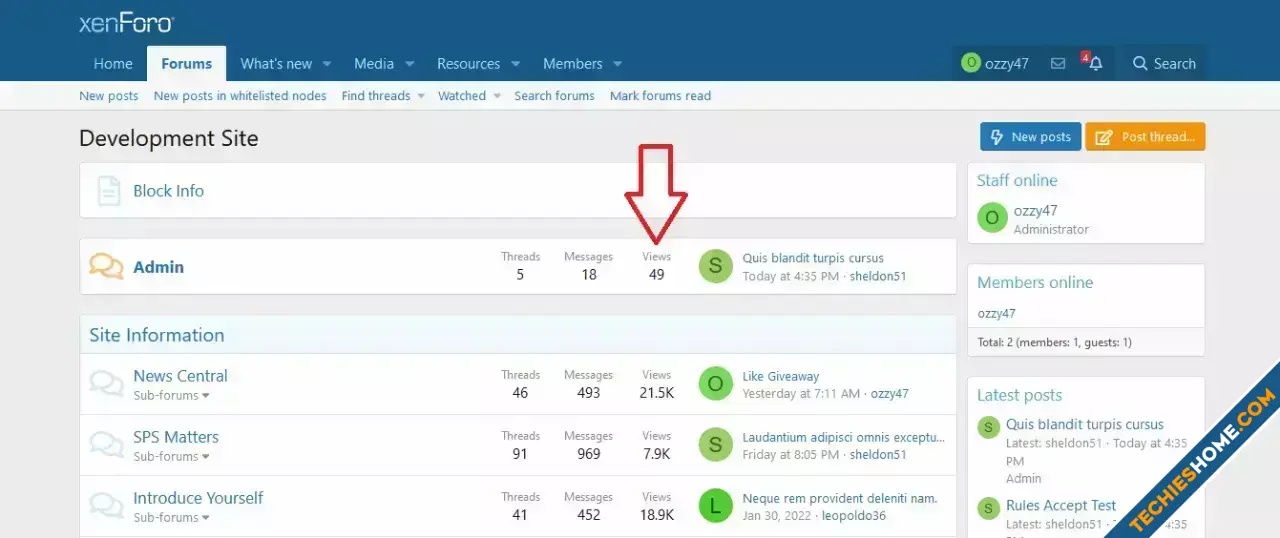Click Total members and guests line
The width and height of the screenshot is (1280, 538).
point(1054,342)
